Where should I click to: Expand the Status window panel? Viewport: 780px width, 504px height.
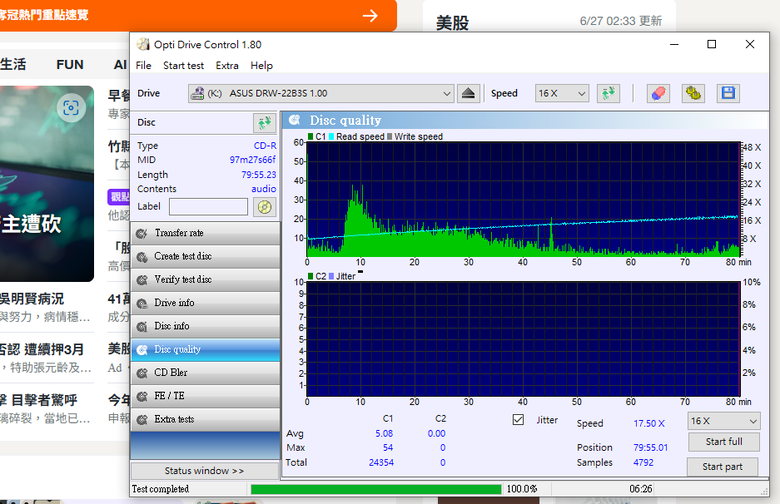pos(204,471)
